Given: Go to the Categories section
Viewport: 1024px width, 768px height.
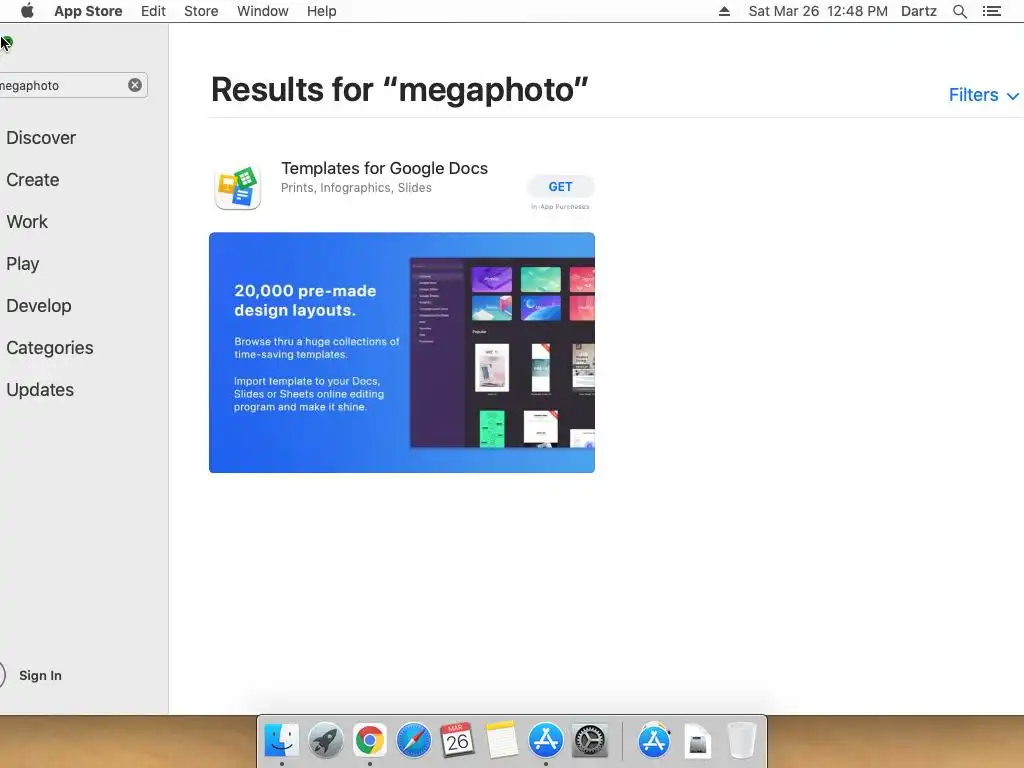Looking at the screenshot, I should (x=50, y=347).
